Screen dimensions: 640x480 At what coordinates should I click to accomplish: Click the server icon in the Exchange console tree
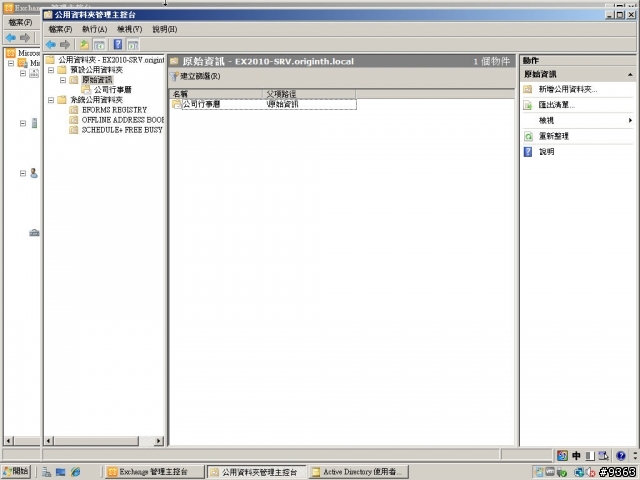point(34,123)
